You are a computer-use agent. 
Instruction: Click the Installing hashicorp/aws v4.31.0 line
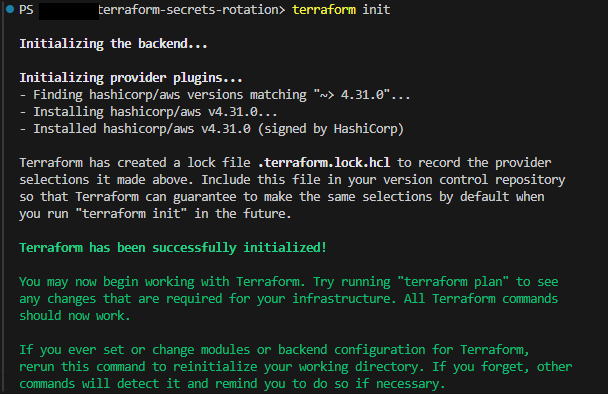148,112
